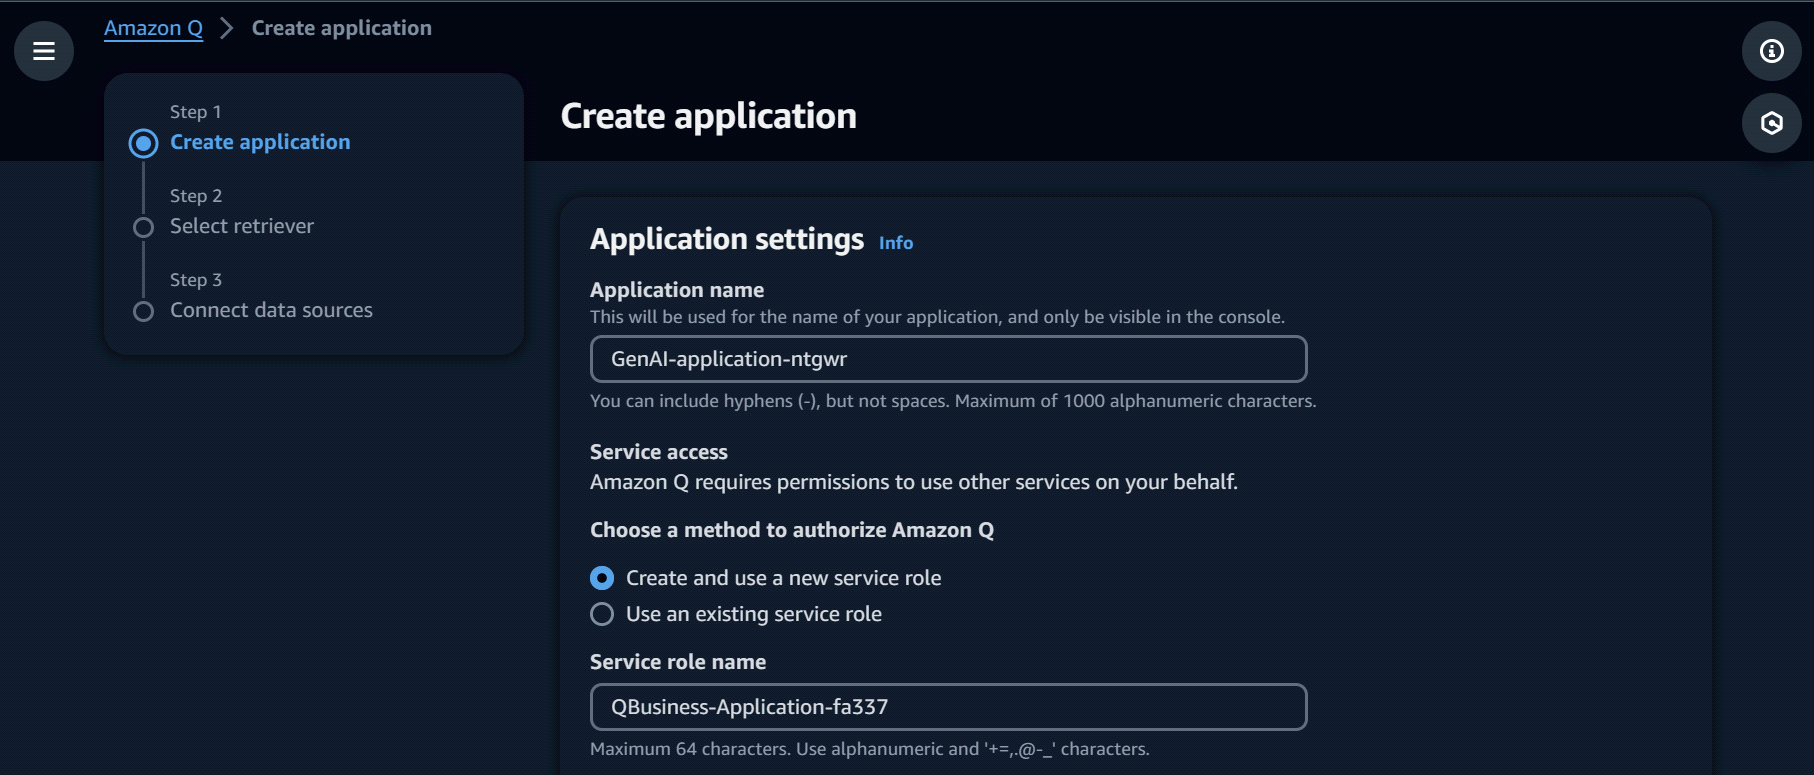Viewport: 1814px width, 775px height.
Task: Go to Amazon Q breadcrumb link
Action: coord(153,28)
